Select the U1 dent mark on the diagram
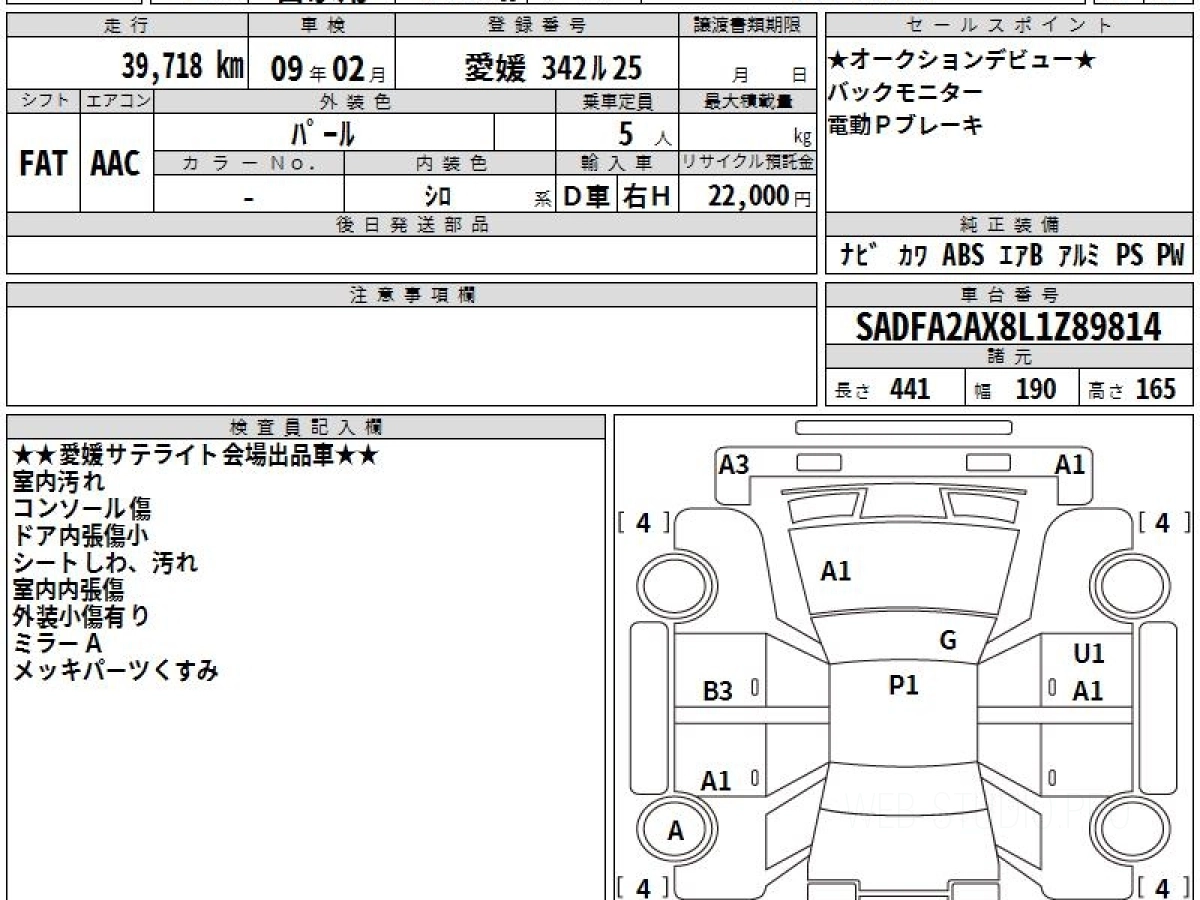Image resolution: width=1200 pixels, height=900 pixels. [1088, 654]
